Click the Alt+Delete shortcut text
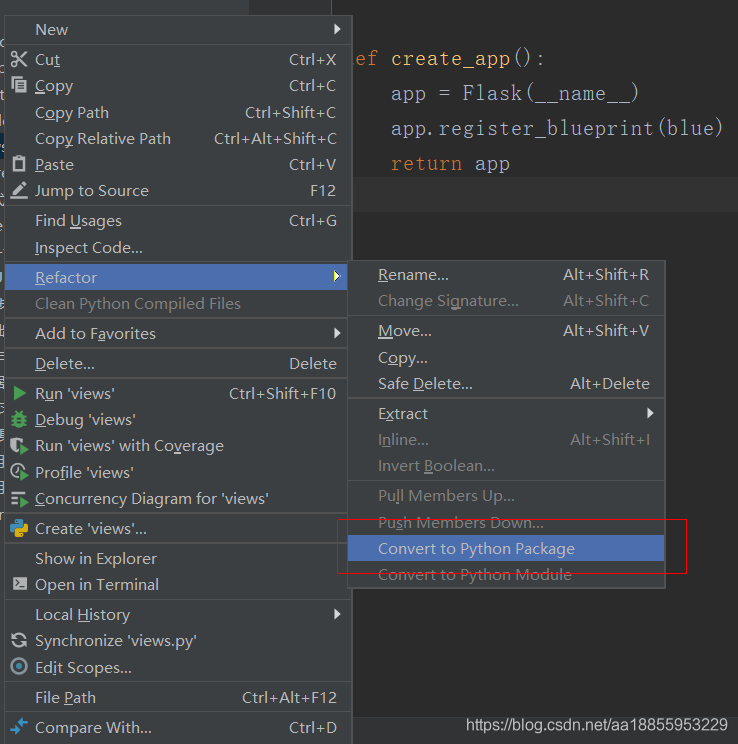Screen dimensions: 738x744 point(609,383)
